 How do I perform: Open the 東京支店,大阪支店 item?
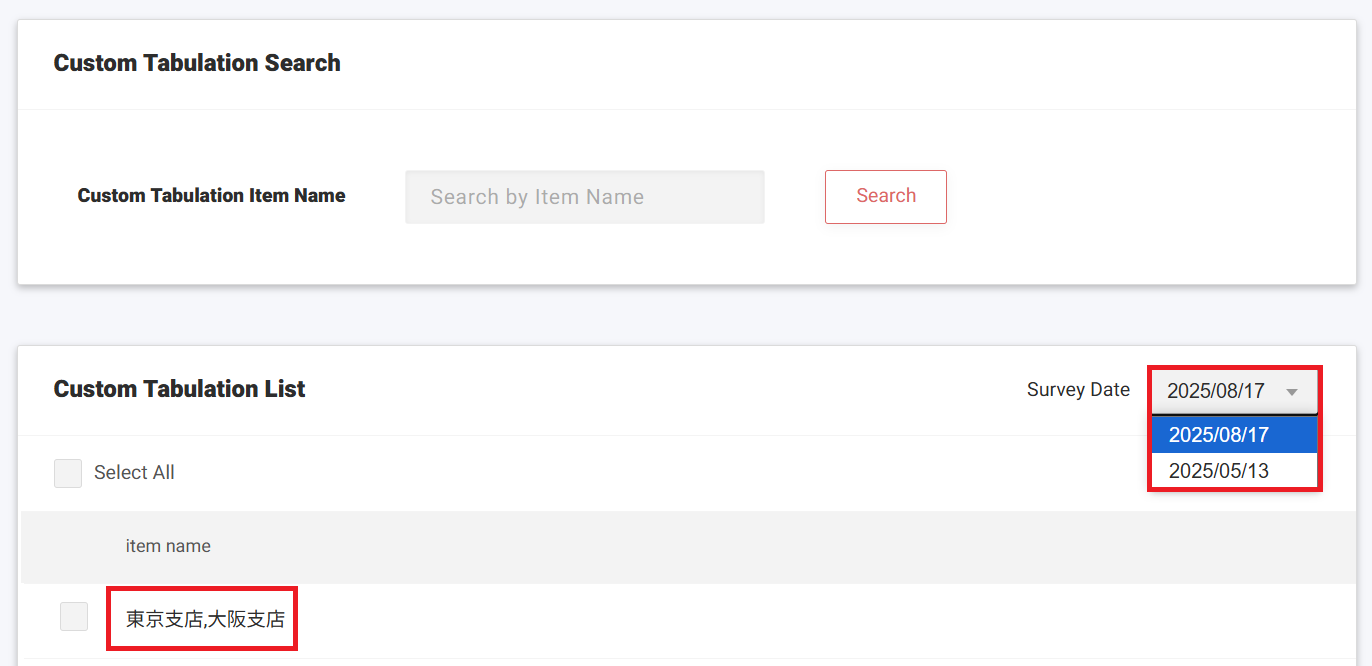pyautogui.click(x=205, y=620)
